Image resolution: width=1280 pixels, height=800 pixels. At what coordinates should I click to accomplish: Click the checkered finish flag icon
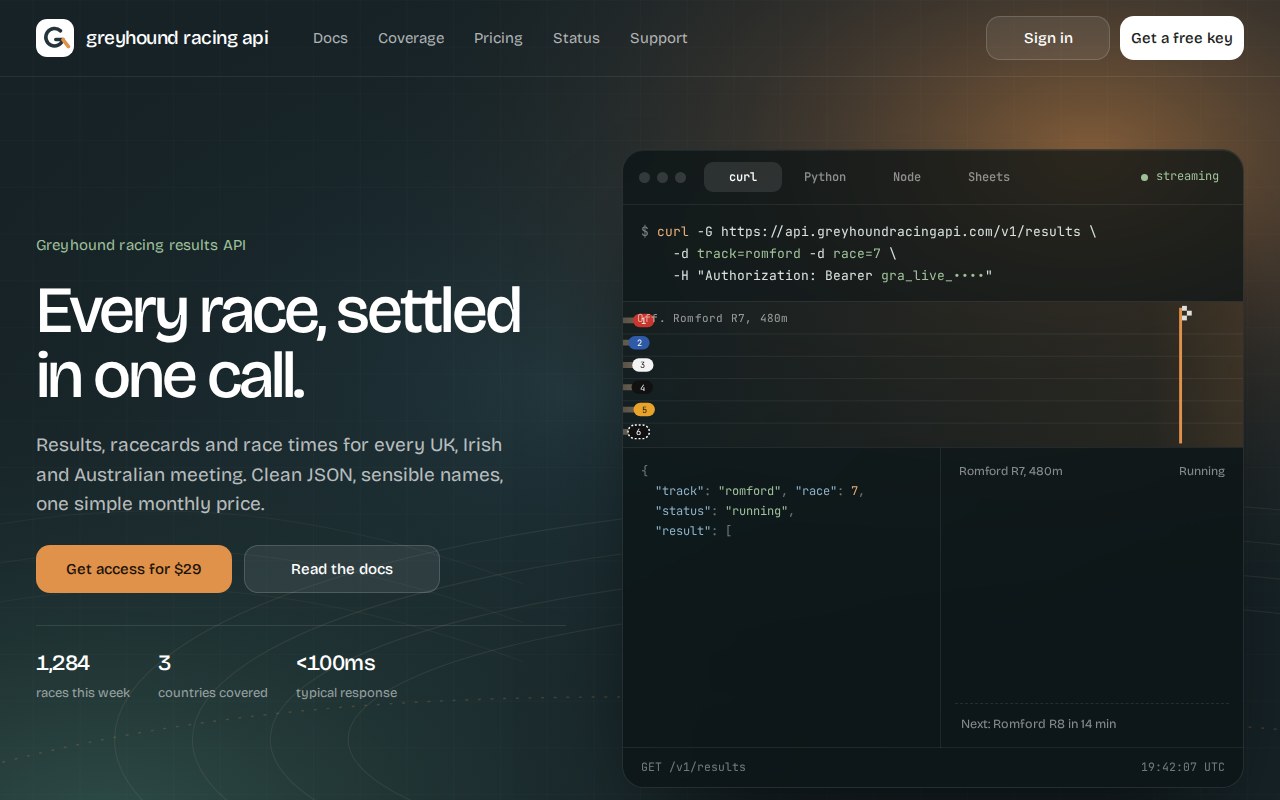1186,313
